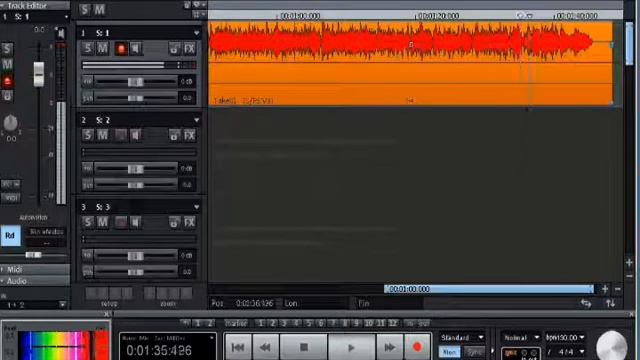Solo track 2

click(87, 135)
